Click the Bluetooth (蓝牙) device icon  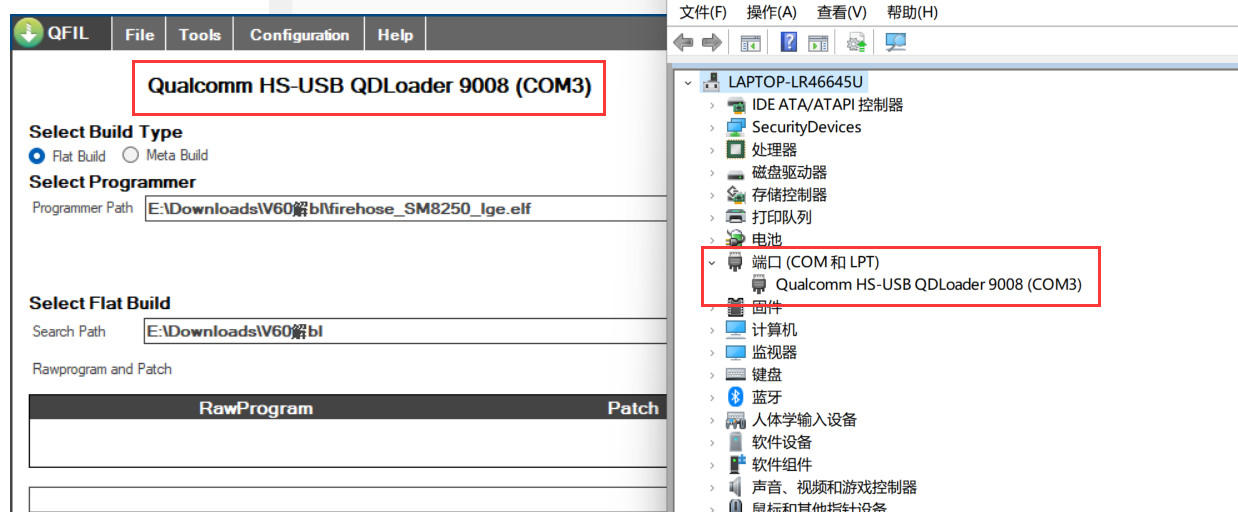coord(736,397)
